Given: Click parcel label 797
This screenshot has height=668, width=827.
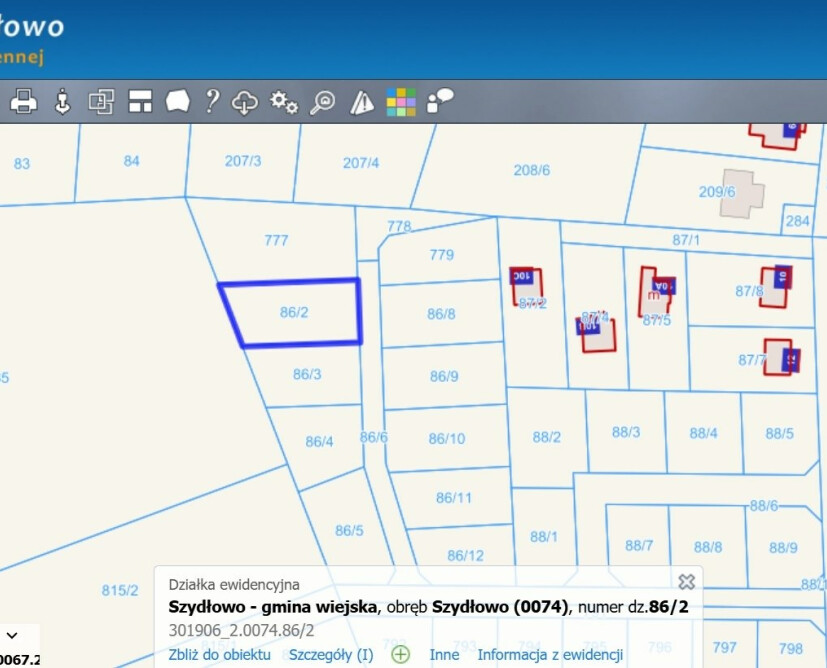Looking at the screenshot, I should [724, 647].
